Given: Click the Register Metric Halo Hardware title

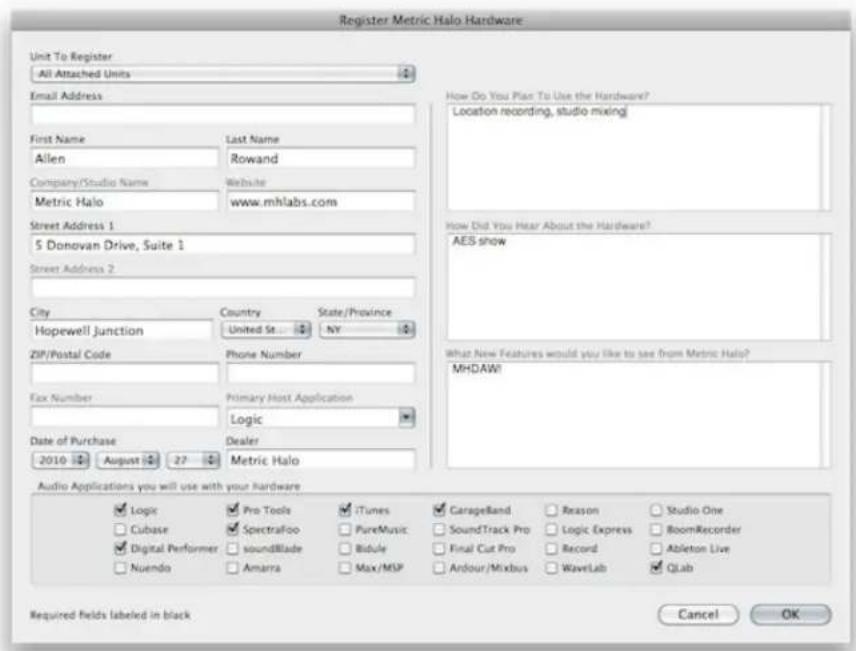Looking at the screenshot, I should pos(431,21).
